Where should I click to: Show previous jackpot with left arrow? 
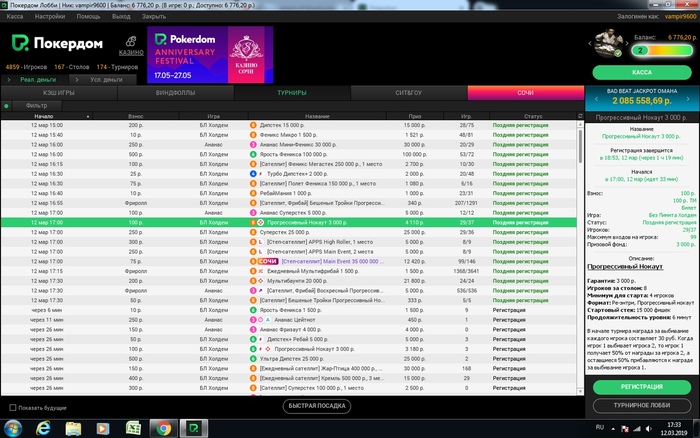[x=596, y=99]
